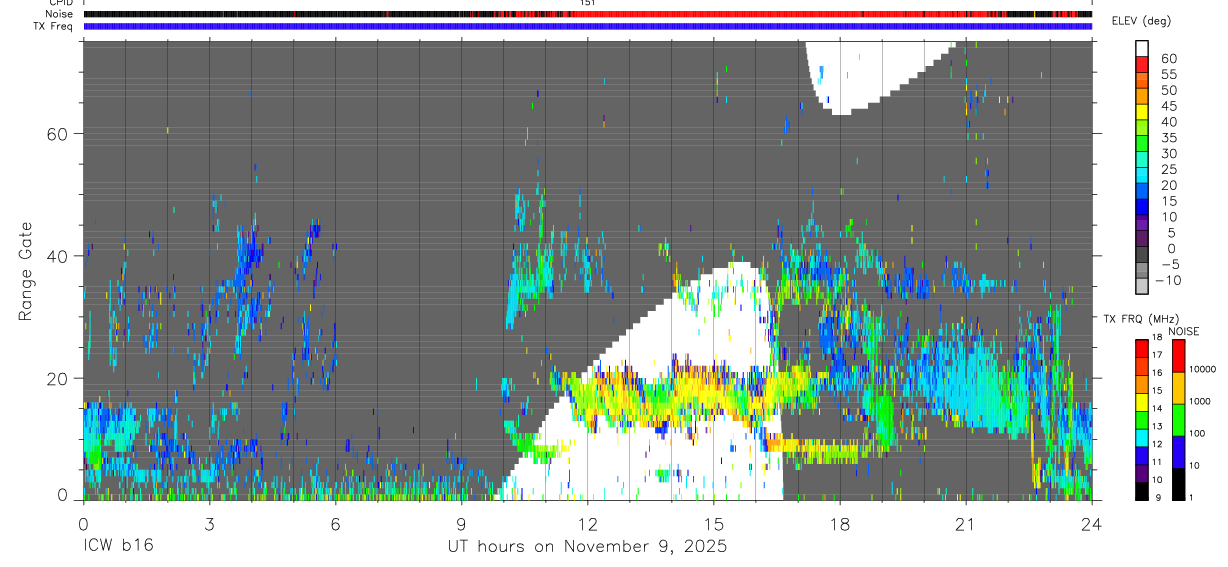Click the "NOISE" legend title
This screenshot has height=567, width=1228.
[x=1184, y=331]
